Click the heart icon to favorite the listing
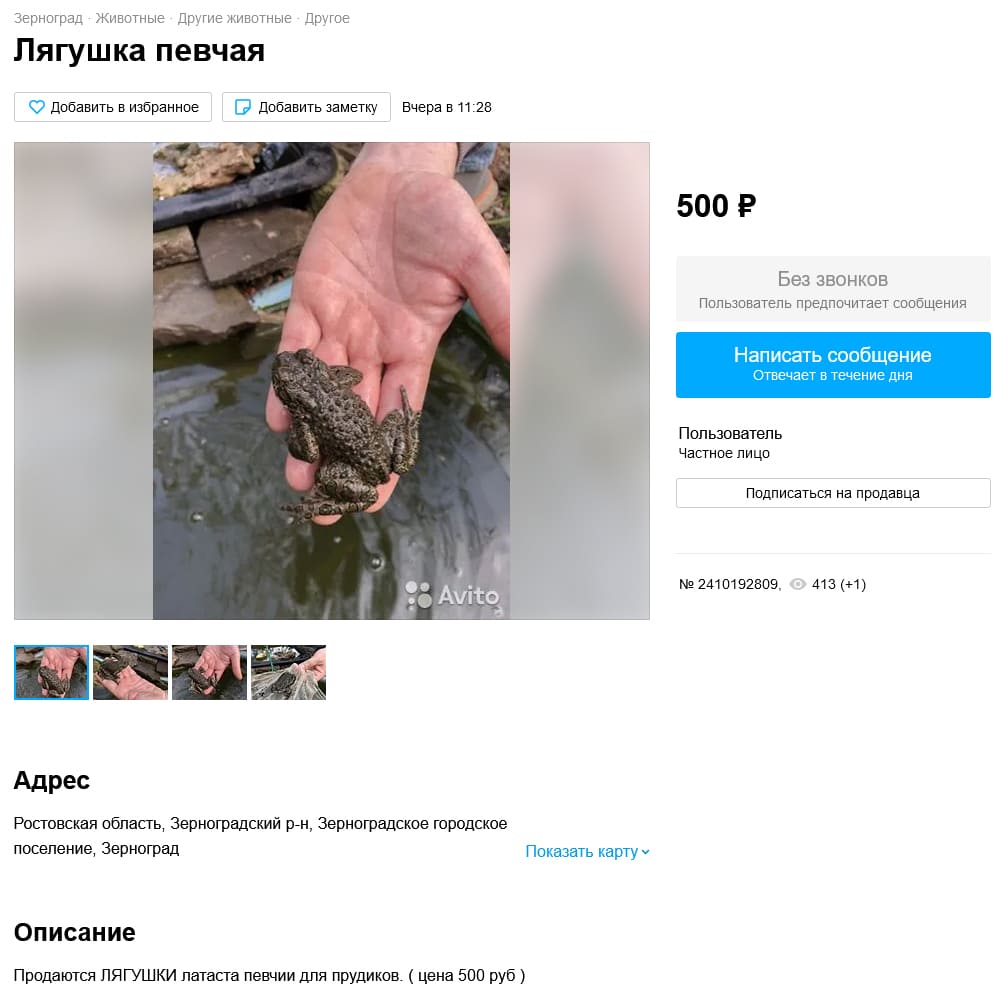This screenshot has width=1008, height=1001. 37,107
